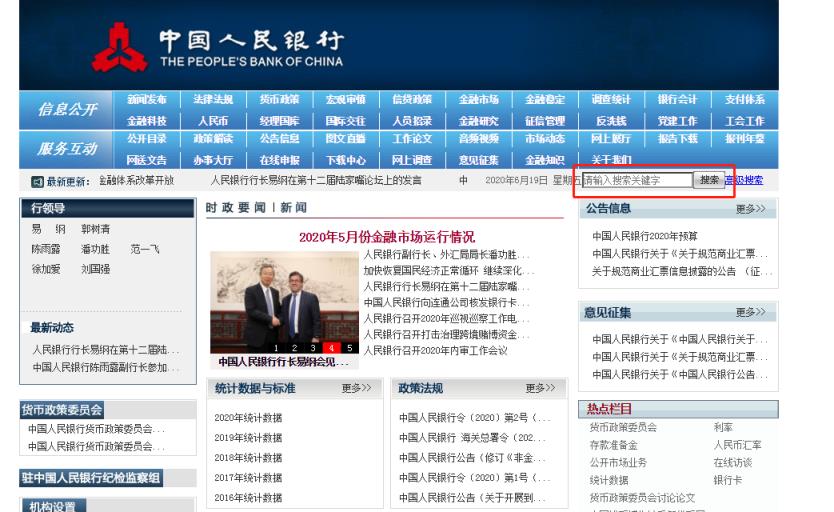Open the 货币政策 navigation item
This screenshot has height=512, width=834.
click(279, 99)
